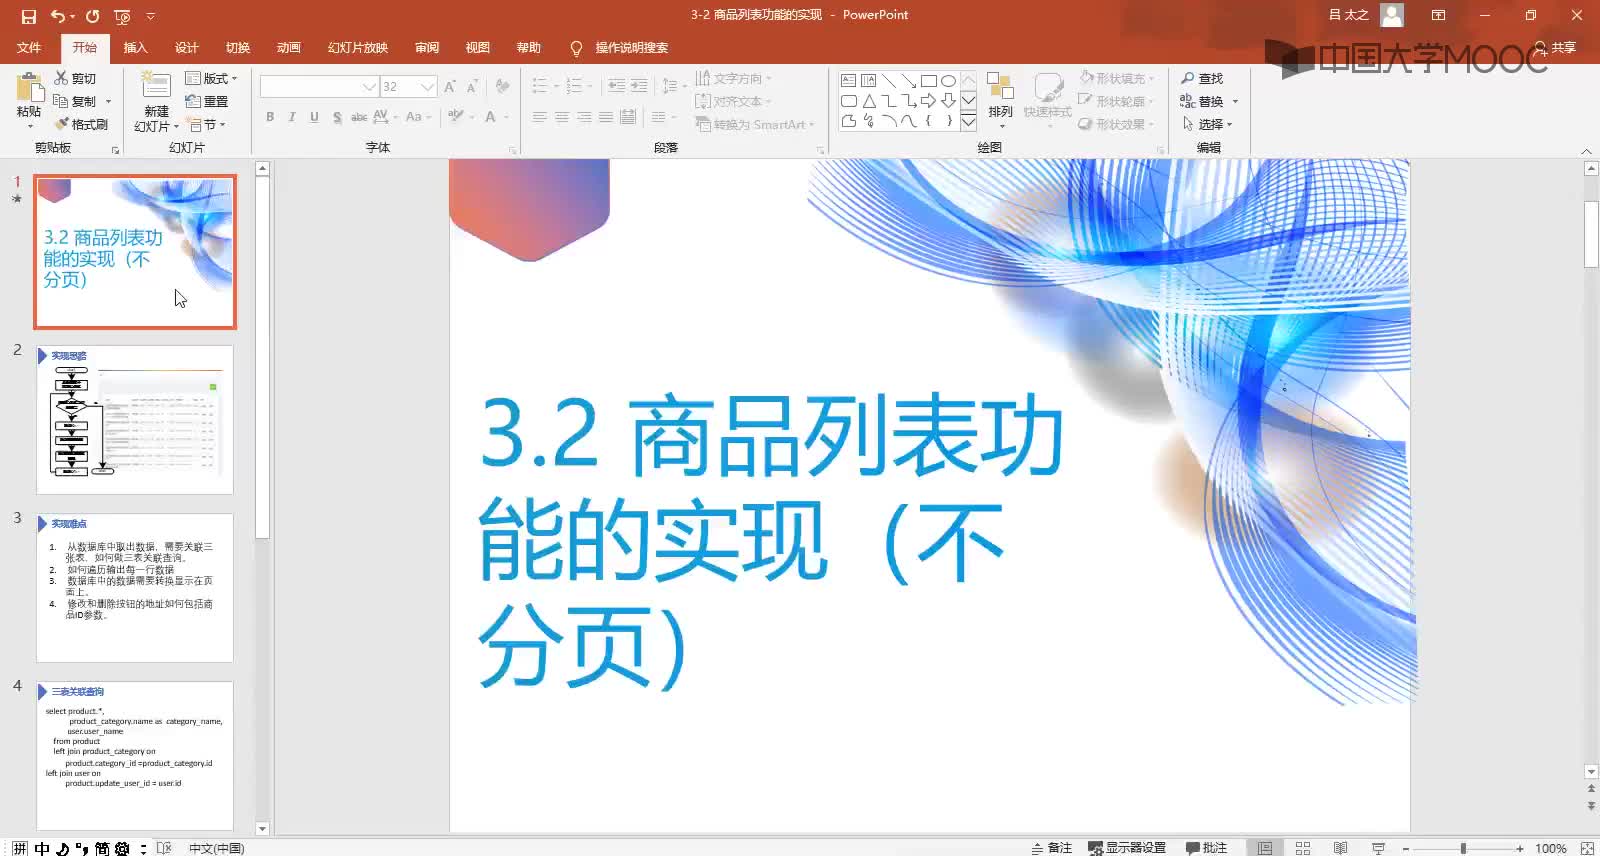Toggle Notes (备注) pane
This screenshot has height=856, width=1600.
tap(1051, 848)
